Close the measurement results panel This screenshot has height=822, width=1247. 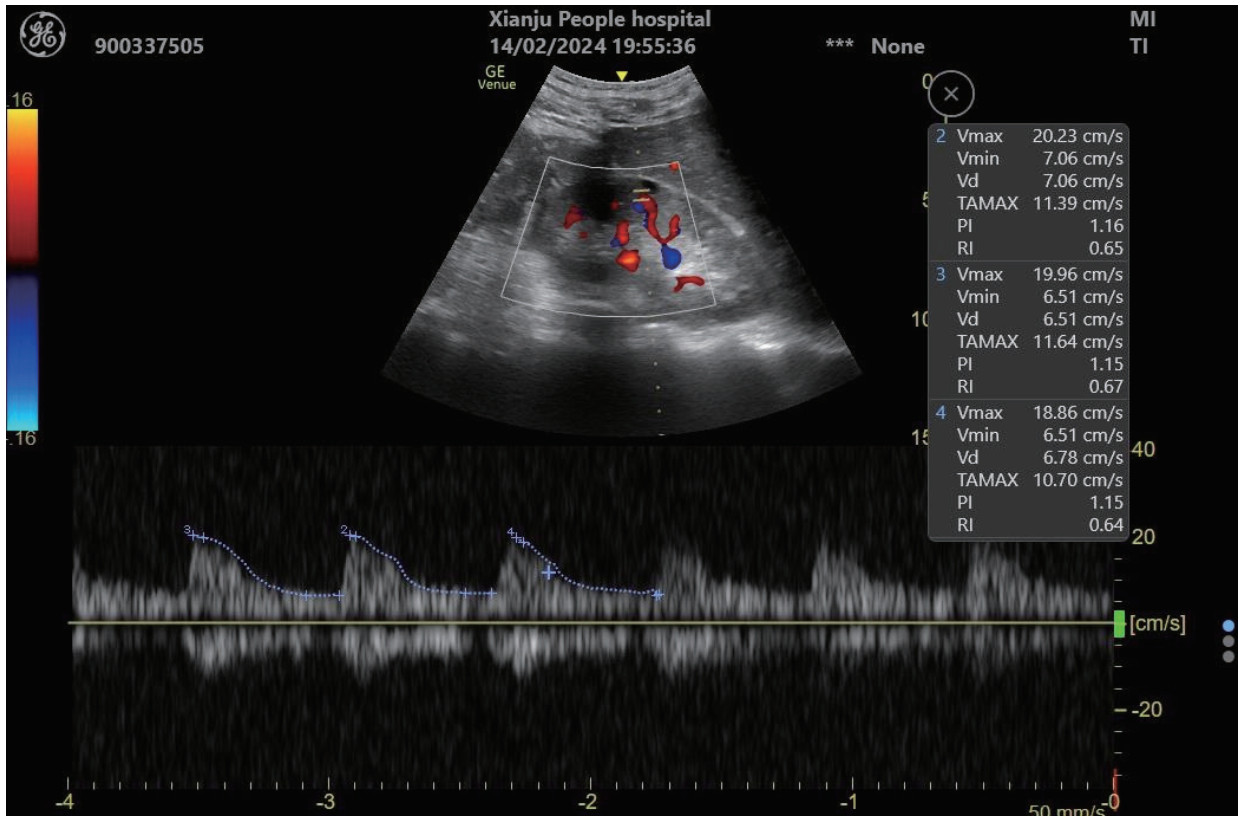(x=951, y=94)
